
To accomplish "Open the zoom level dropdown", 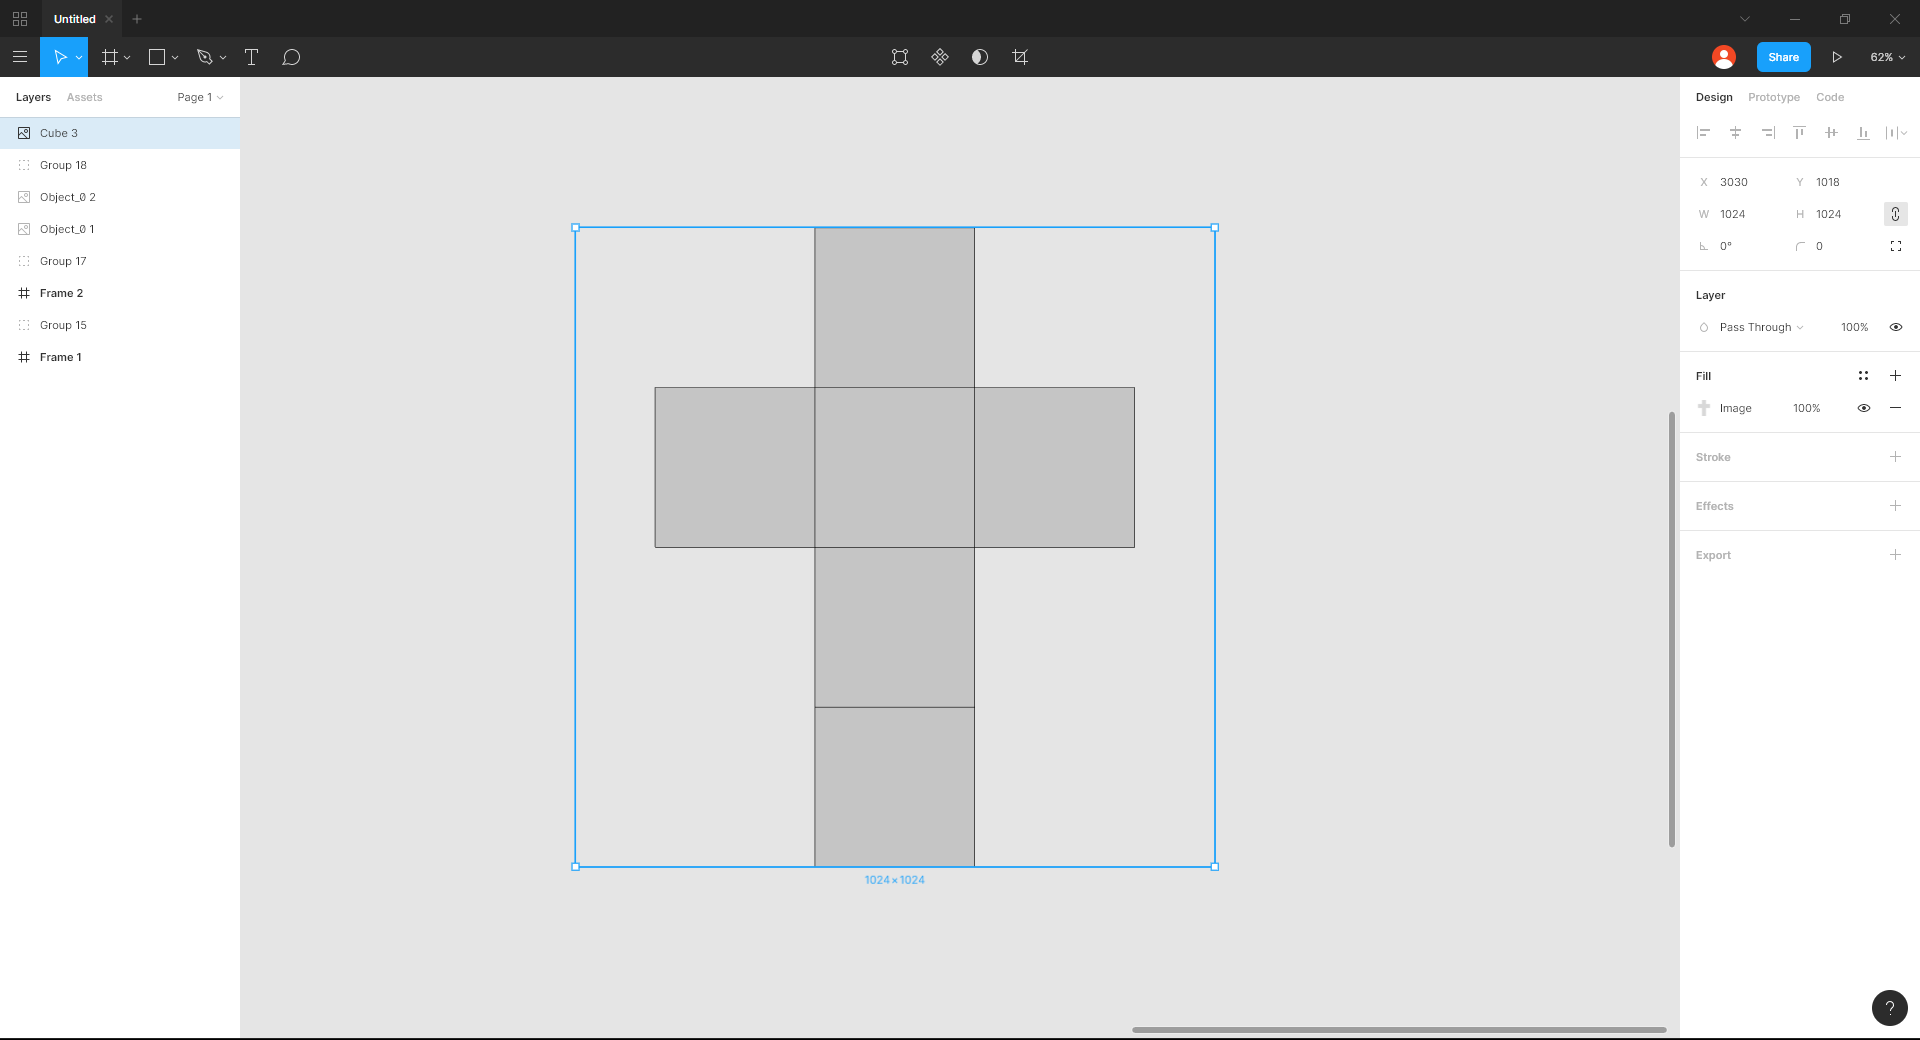I will (x=1887, y=57).
